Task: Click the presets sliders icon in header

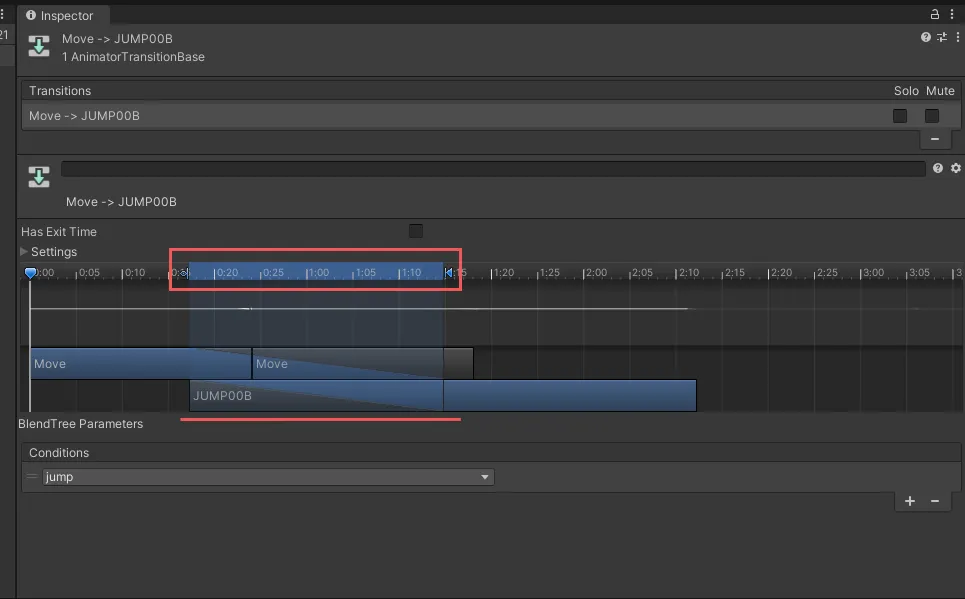Action: pos(941,37)
